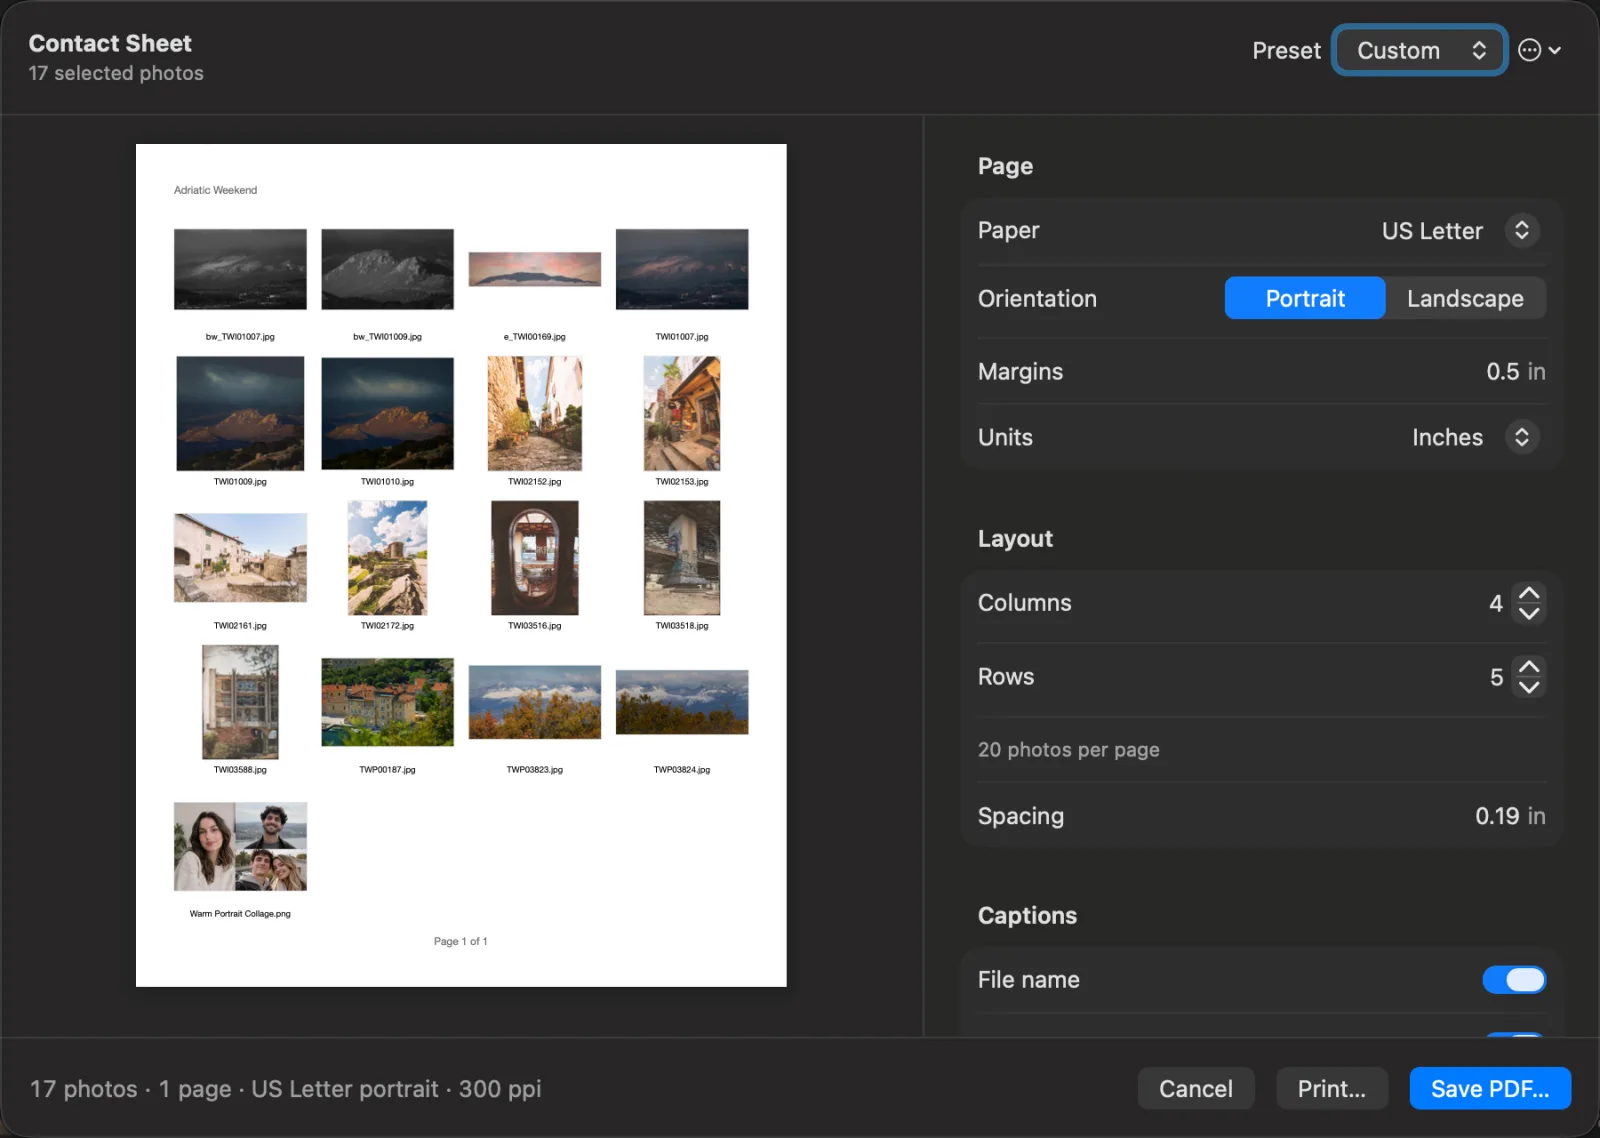Click the Margins value 0.5 in field
1600x1138 pixels.
click(1515, 372)
